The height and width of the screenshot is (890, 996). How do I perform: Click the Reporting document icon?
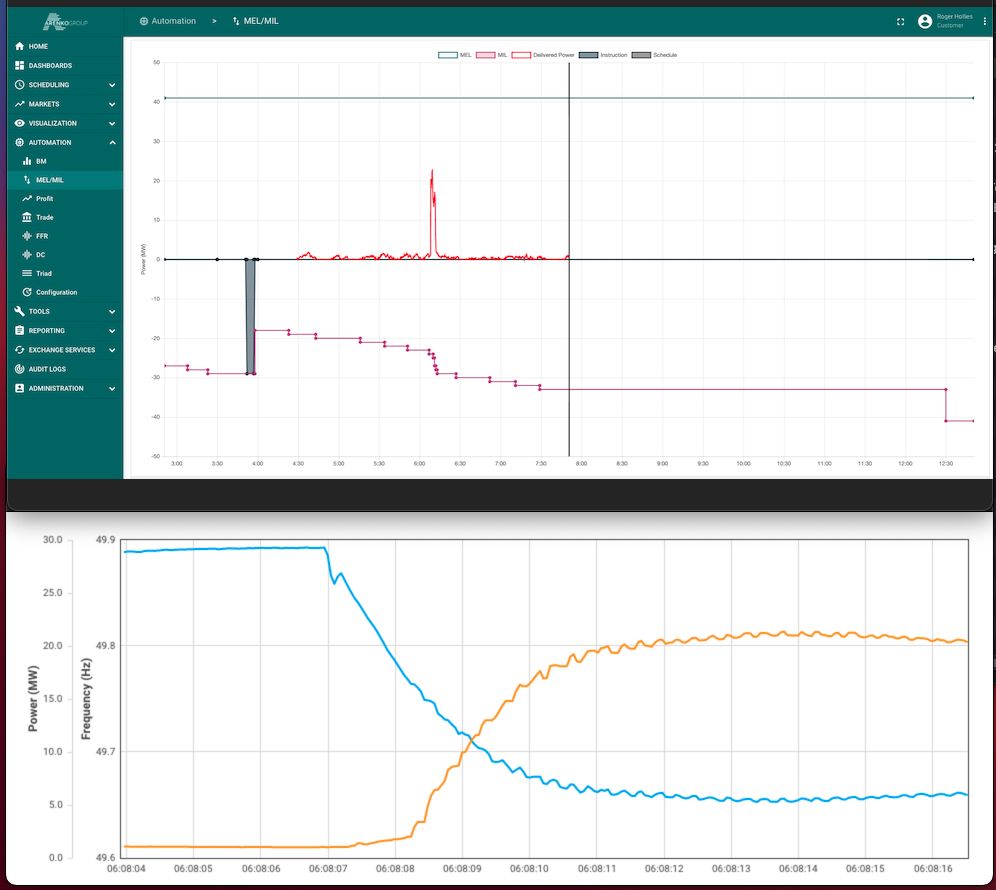point(19,330)
